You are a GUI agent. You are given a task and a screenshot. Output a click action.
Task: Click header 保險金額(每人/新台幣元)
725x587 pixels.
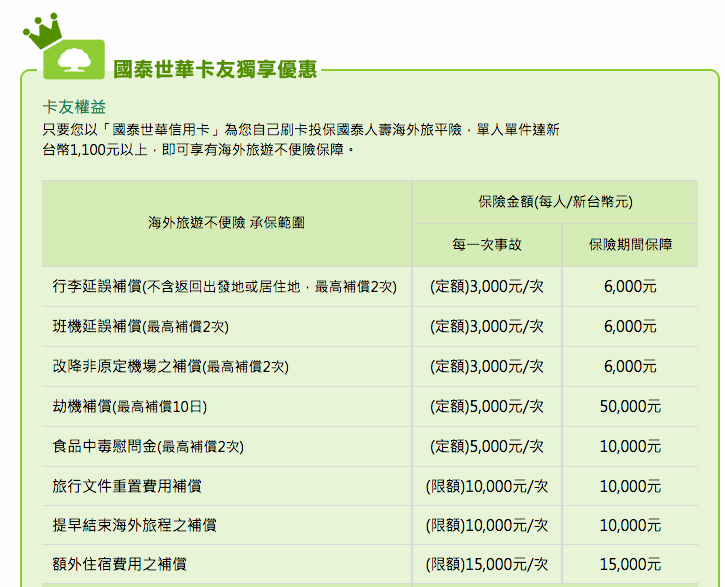click(555, 202)
